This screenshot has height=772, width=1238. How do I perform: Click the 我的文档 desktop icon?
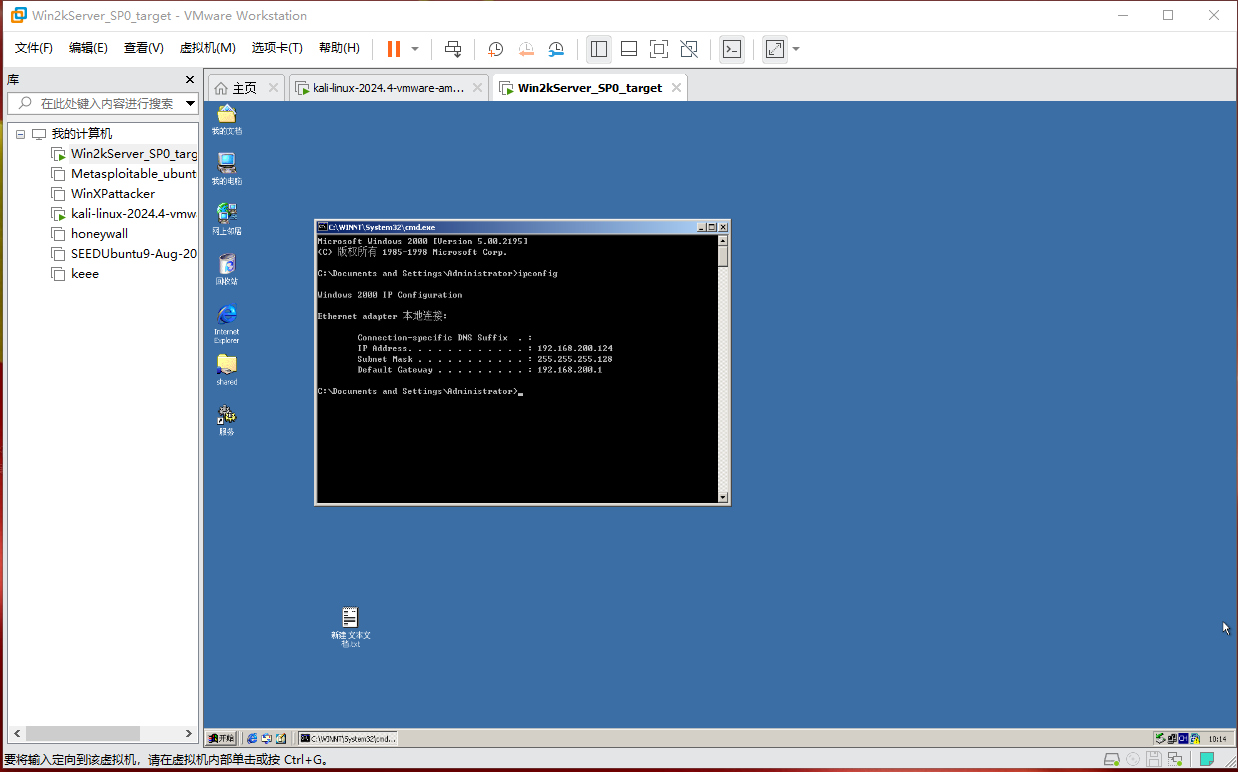(x=227, y=120)
